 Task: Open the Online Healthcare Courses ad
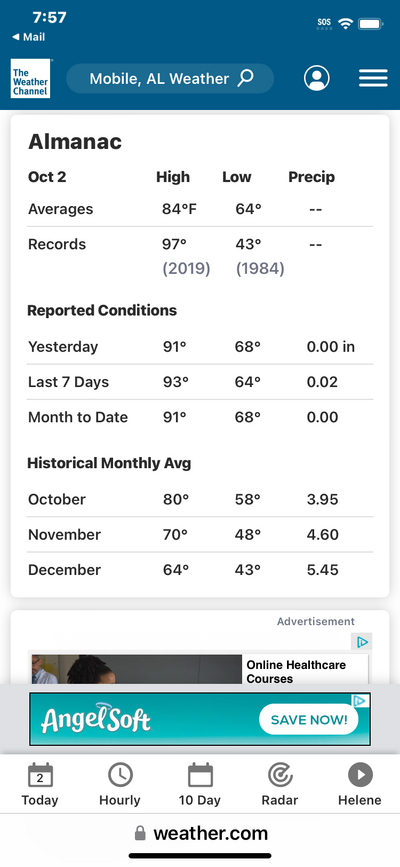(296, 672)
